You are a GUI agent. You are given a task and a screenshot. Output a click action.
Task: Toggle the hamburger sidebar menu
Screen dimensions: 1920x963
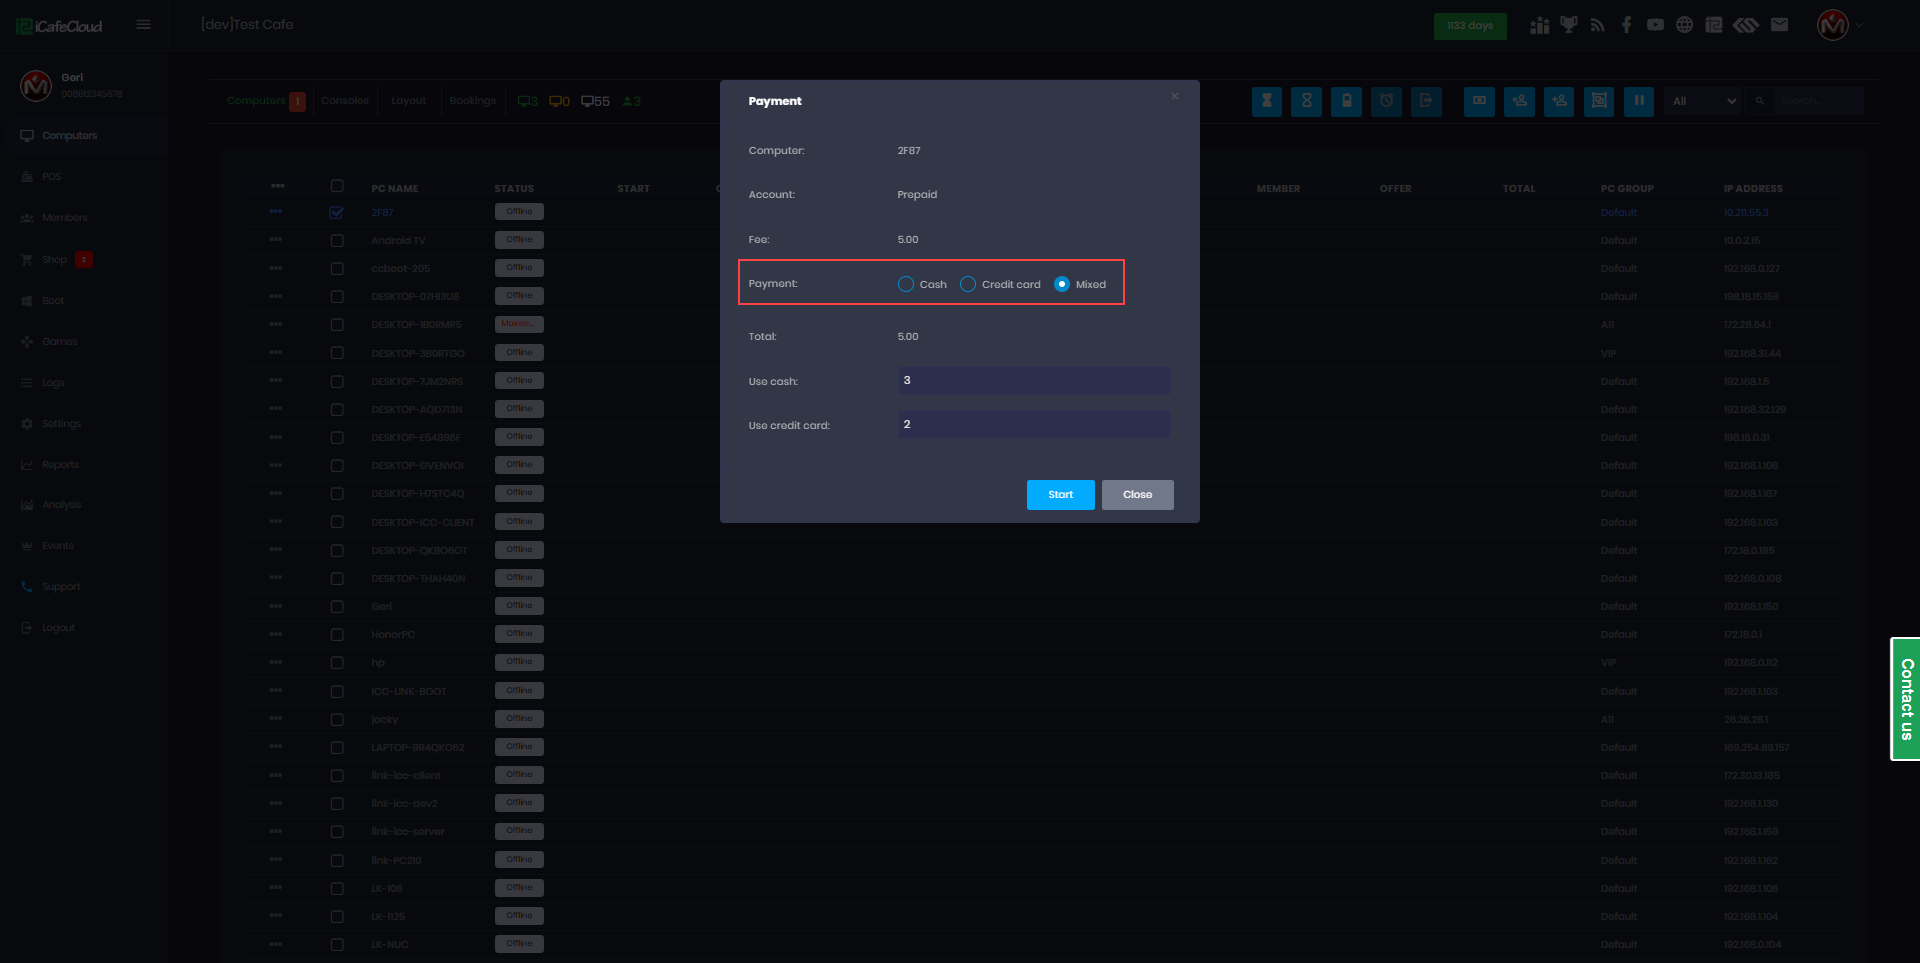click(144, 25)
